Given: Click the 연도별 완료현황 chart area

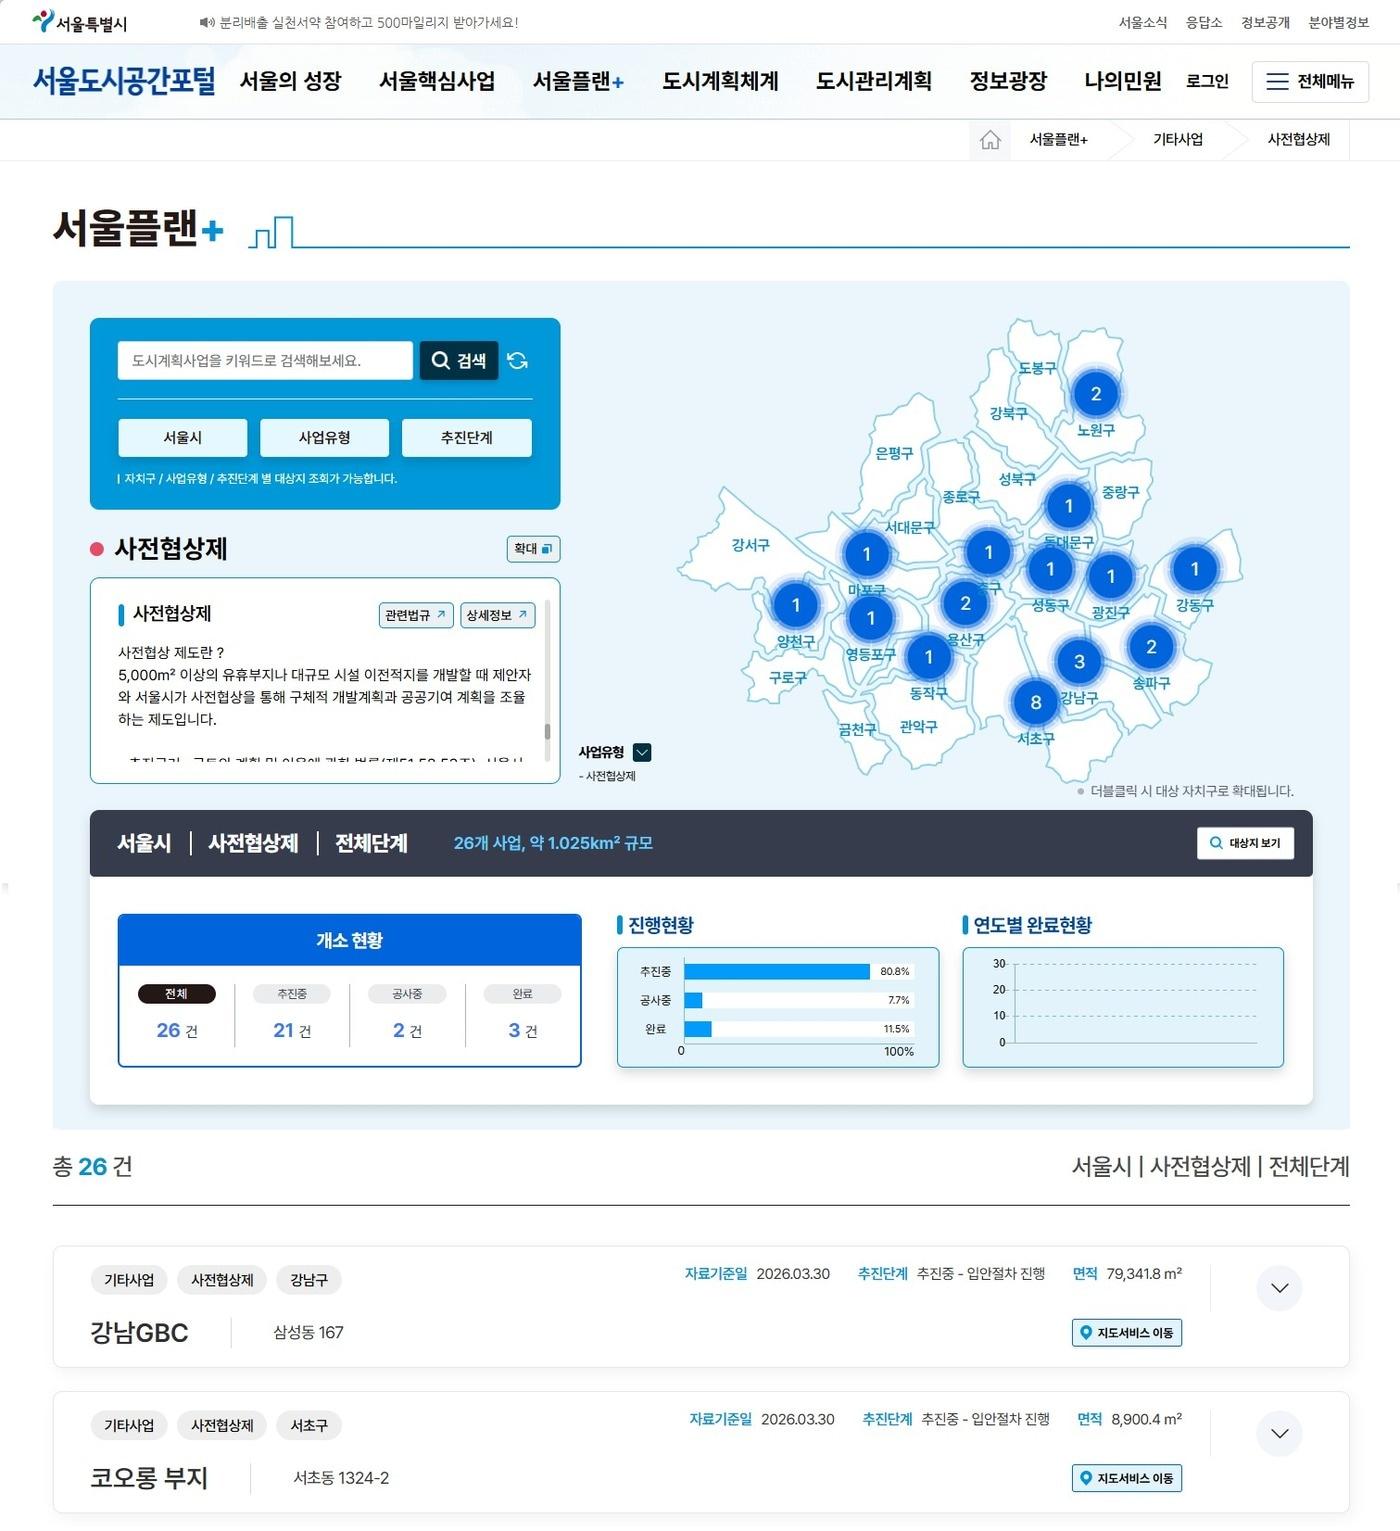Looking at the screenshot, I should [1123, 1007].
